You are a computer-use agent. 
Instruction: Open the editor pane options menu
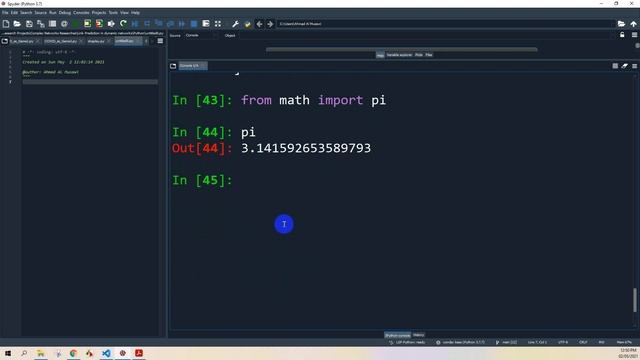[x=160, y=41]
